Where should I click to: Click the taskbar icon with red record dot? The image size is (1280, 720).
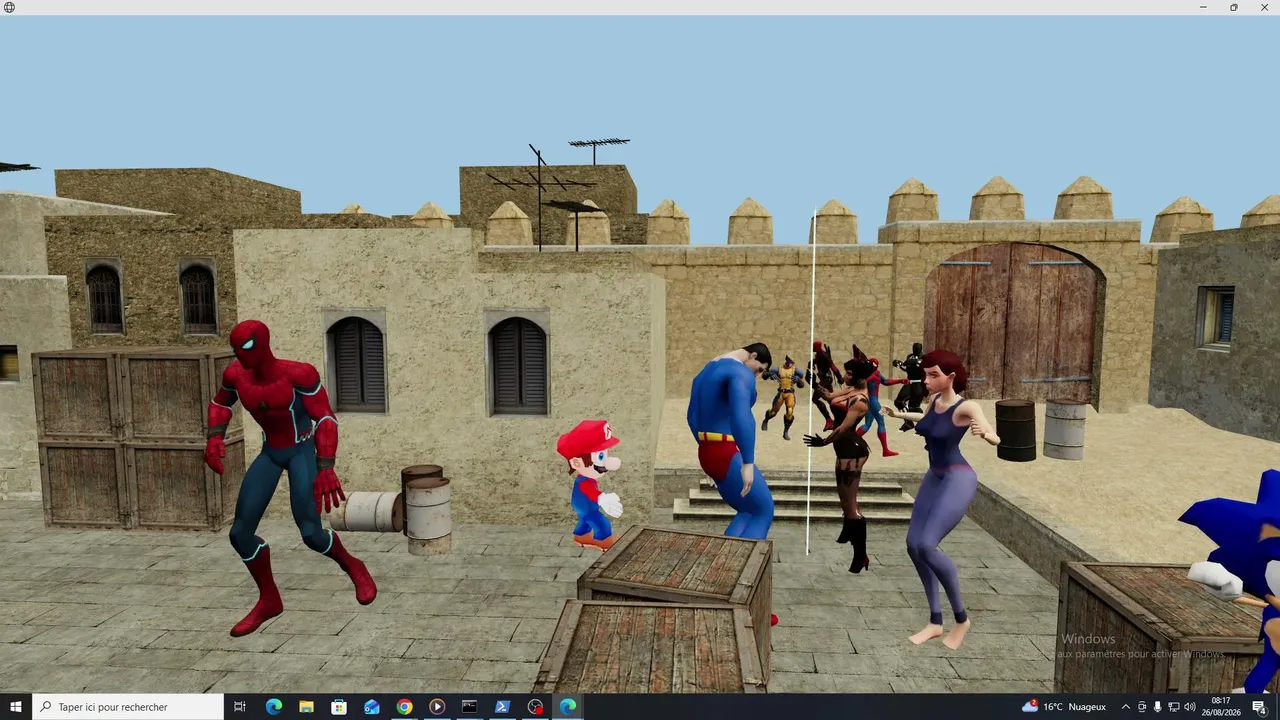click(535, 707)
